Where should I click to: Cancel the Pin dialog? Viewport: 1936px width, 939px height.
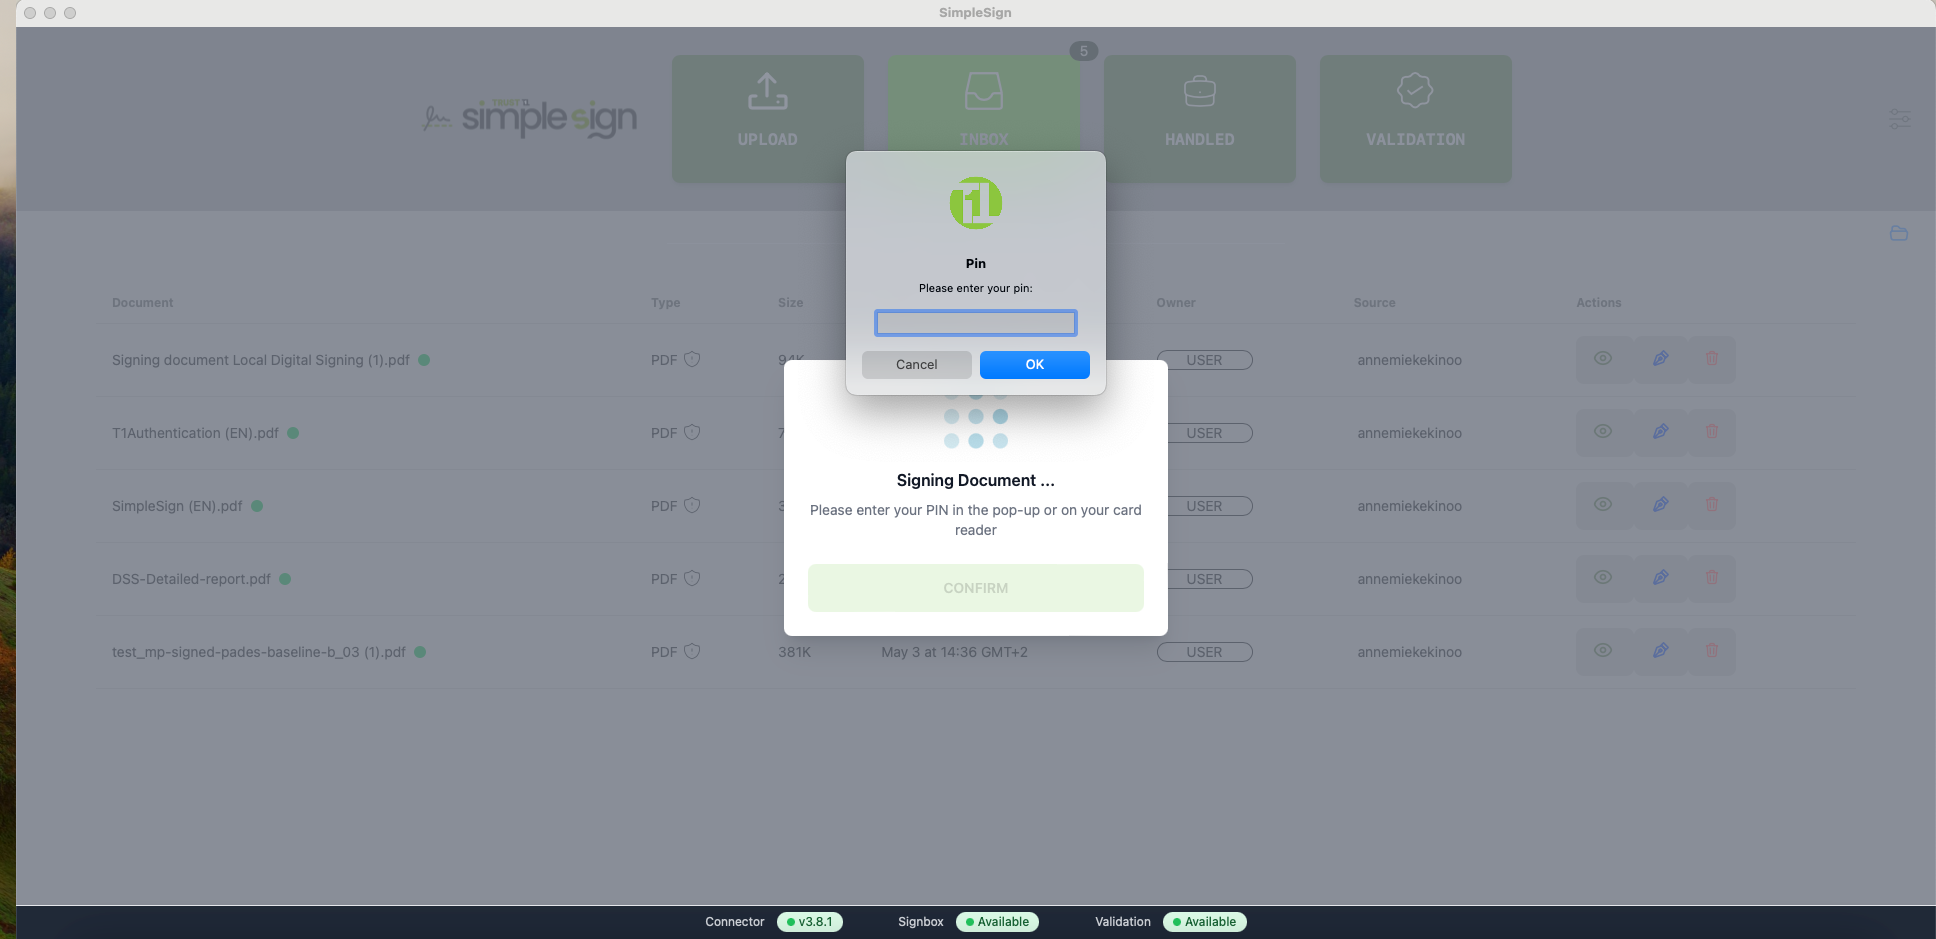[x=916, y=365]
